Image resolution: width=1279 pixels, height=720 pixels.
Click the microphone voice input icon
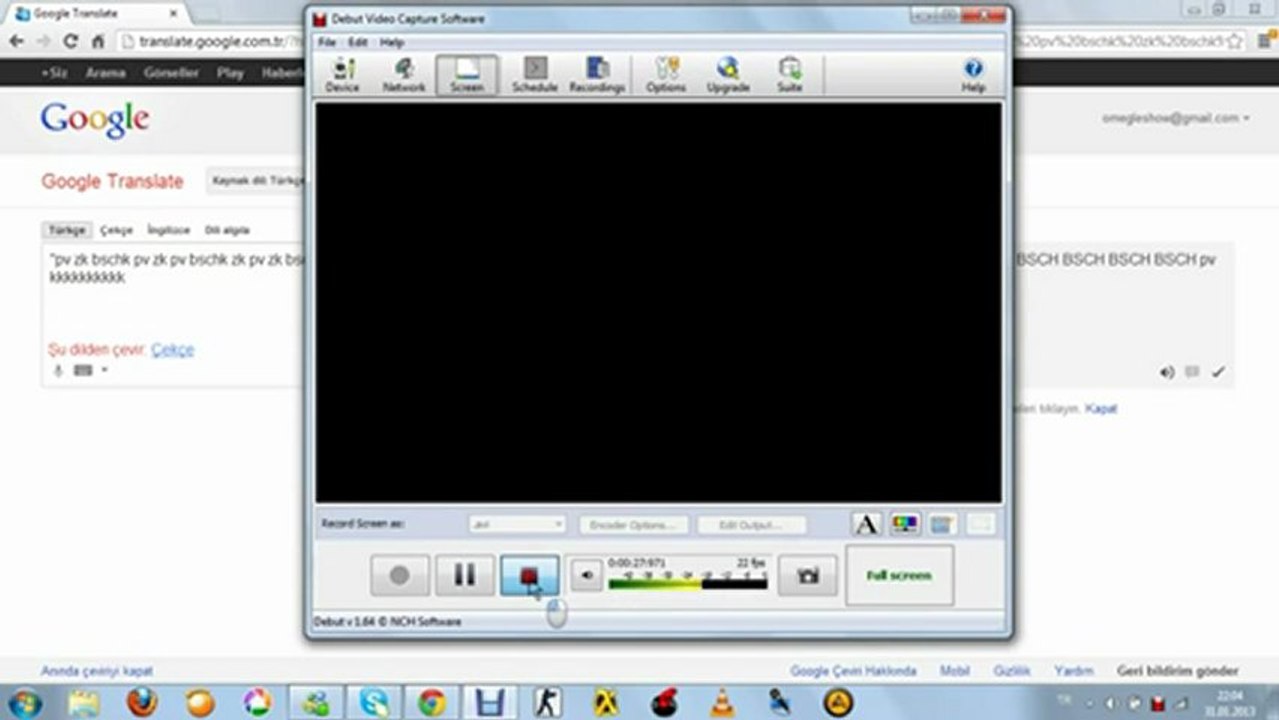(58, 371)
